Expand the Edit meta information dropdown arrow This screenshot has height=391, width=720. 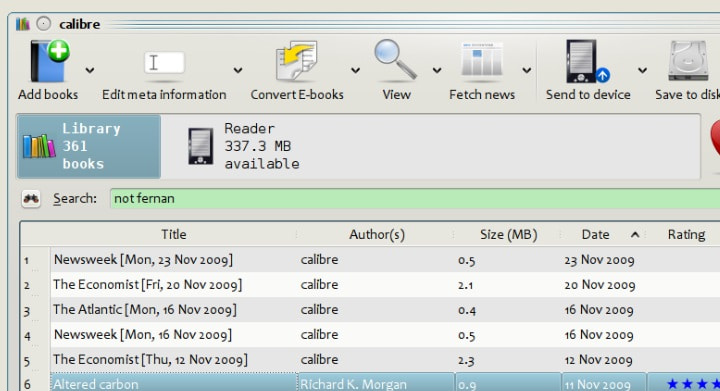pyautogui.click(x=237, y=70)
